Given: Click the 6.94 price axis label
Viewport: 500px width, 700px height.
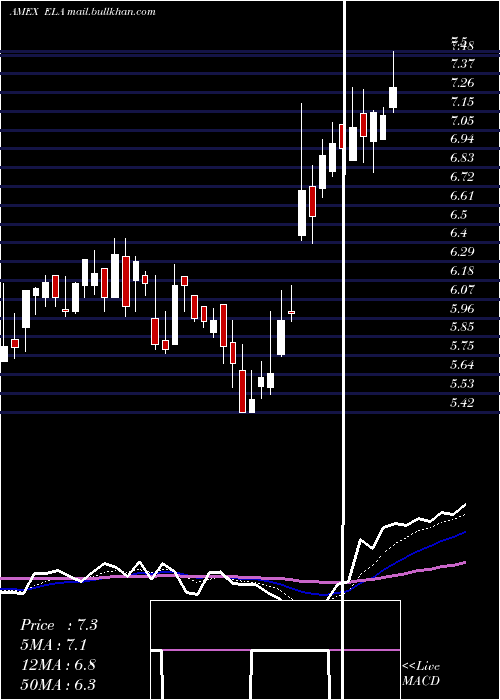Looking at the screenshot, I should pyautogui.click(x=462, y=139).
